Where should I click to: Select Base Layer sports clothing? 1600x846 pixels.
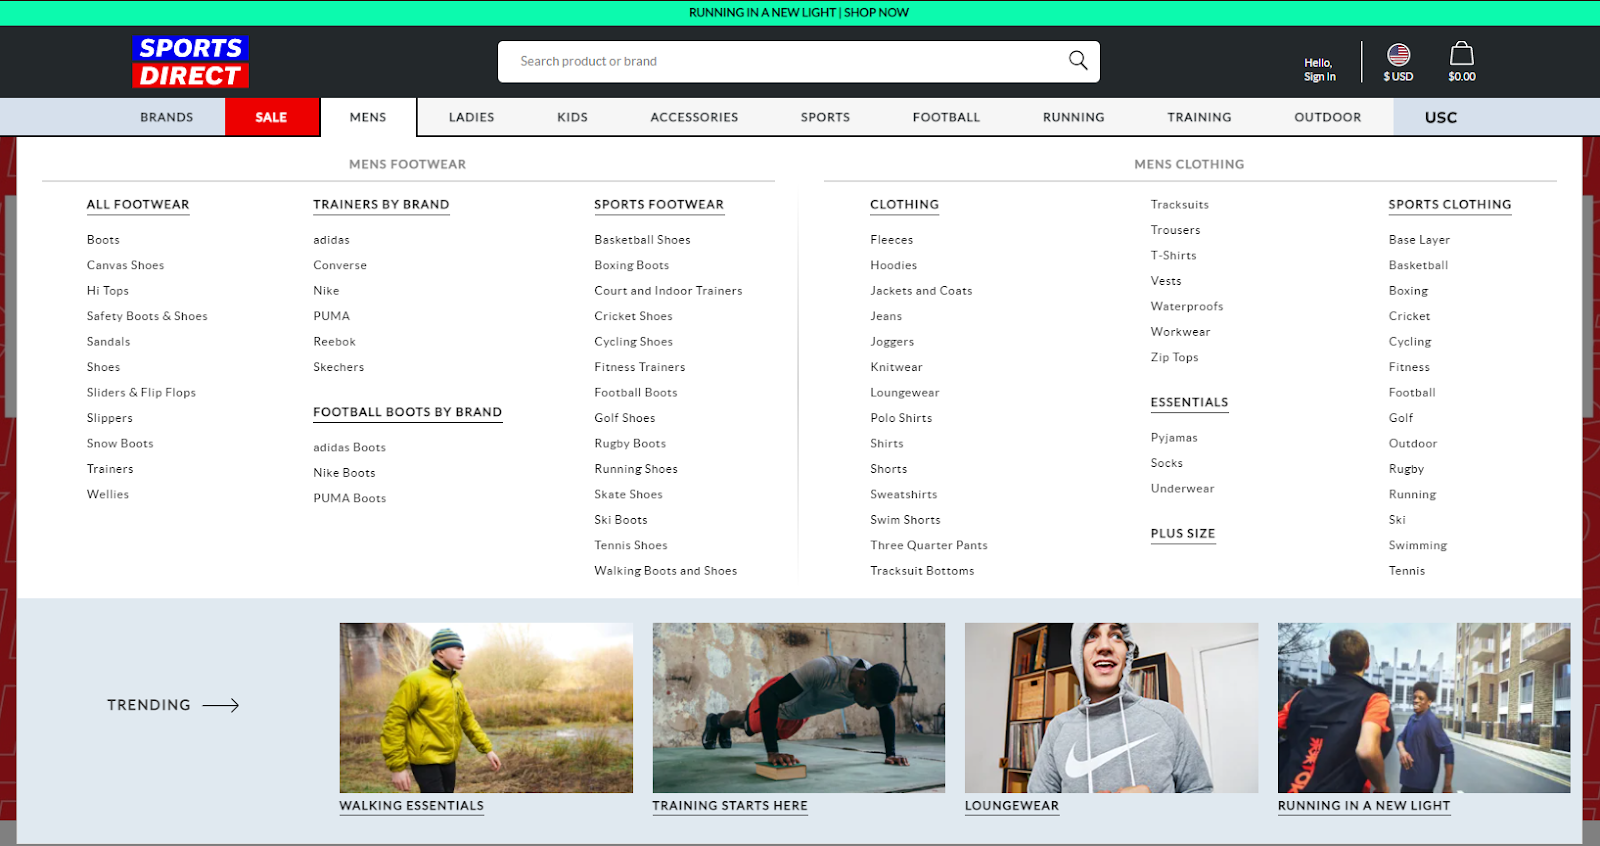click(1419, 240)
